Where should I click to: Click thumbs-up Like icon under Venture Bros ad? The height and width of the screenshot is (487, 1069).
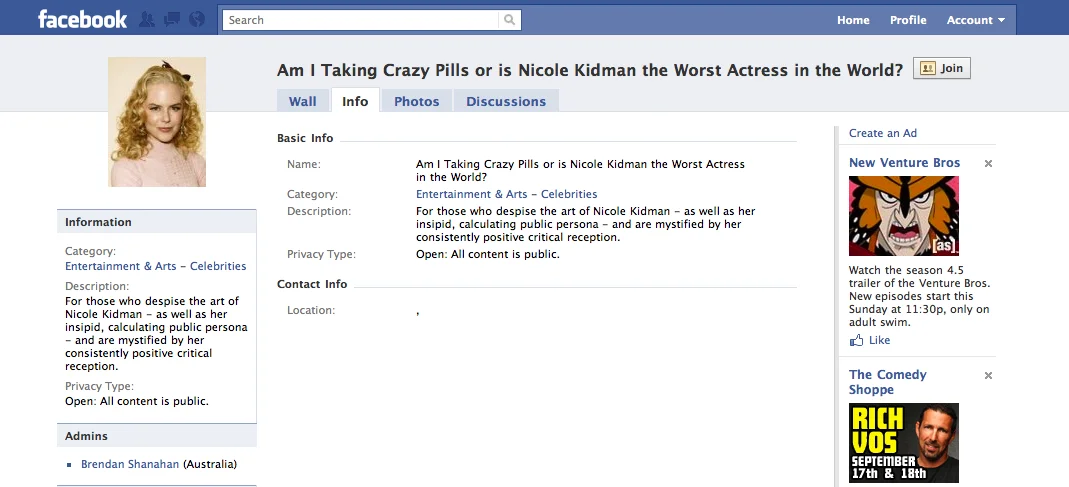(856, 340)
